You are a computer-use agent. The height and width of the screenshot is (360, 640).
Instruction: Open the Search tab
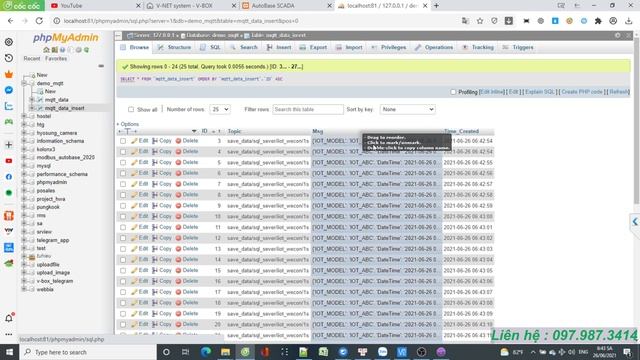point(244,47)
